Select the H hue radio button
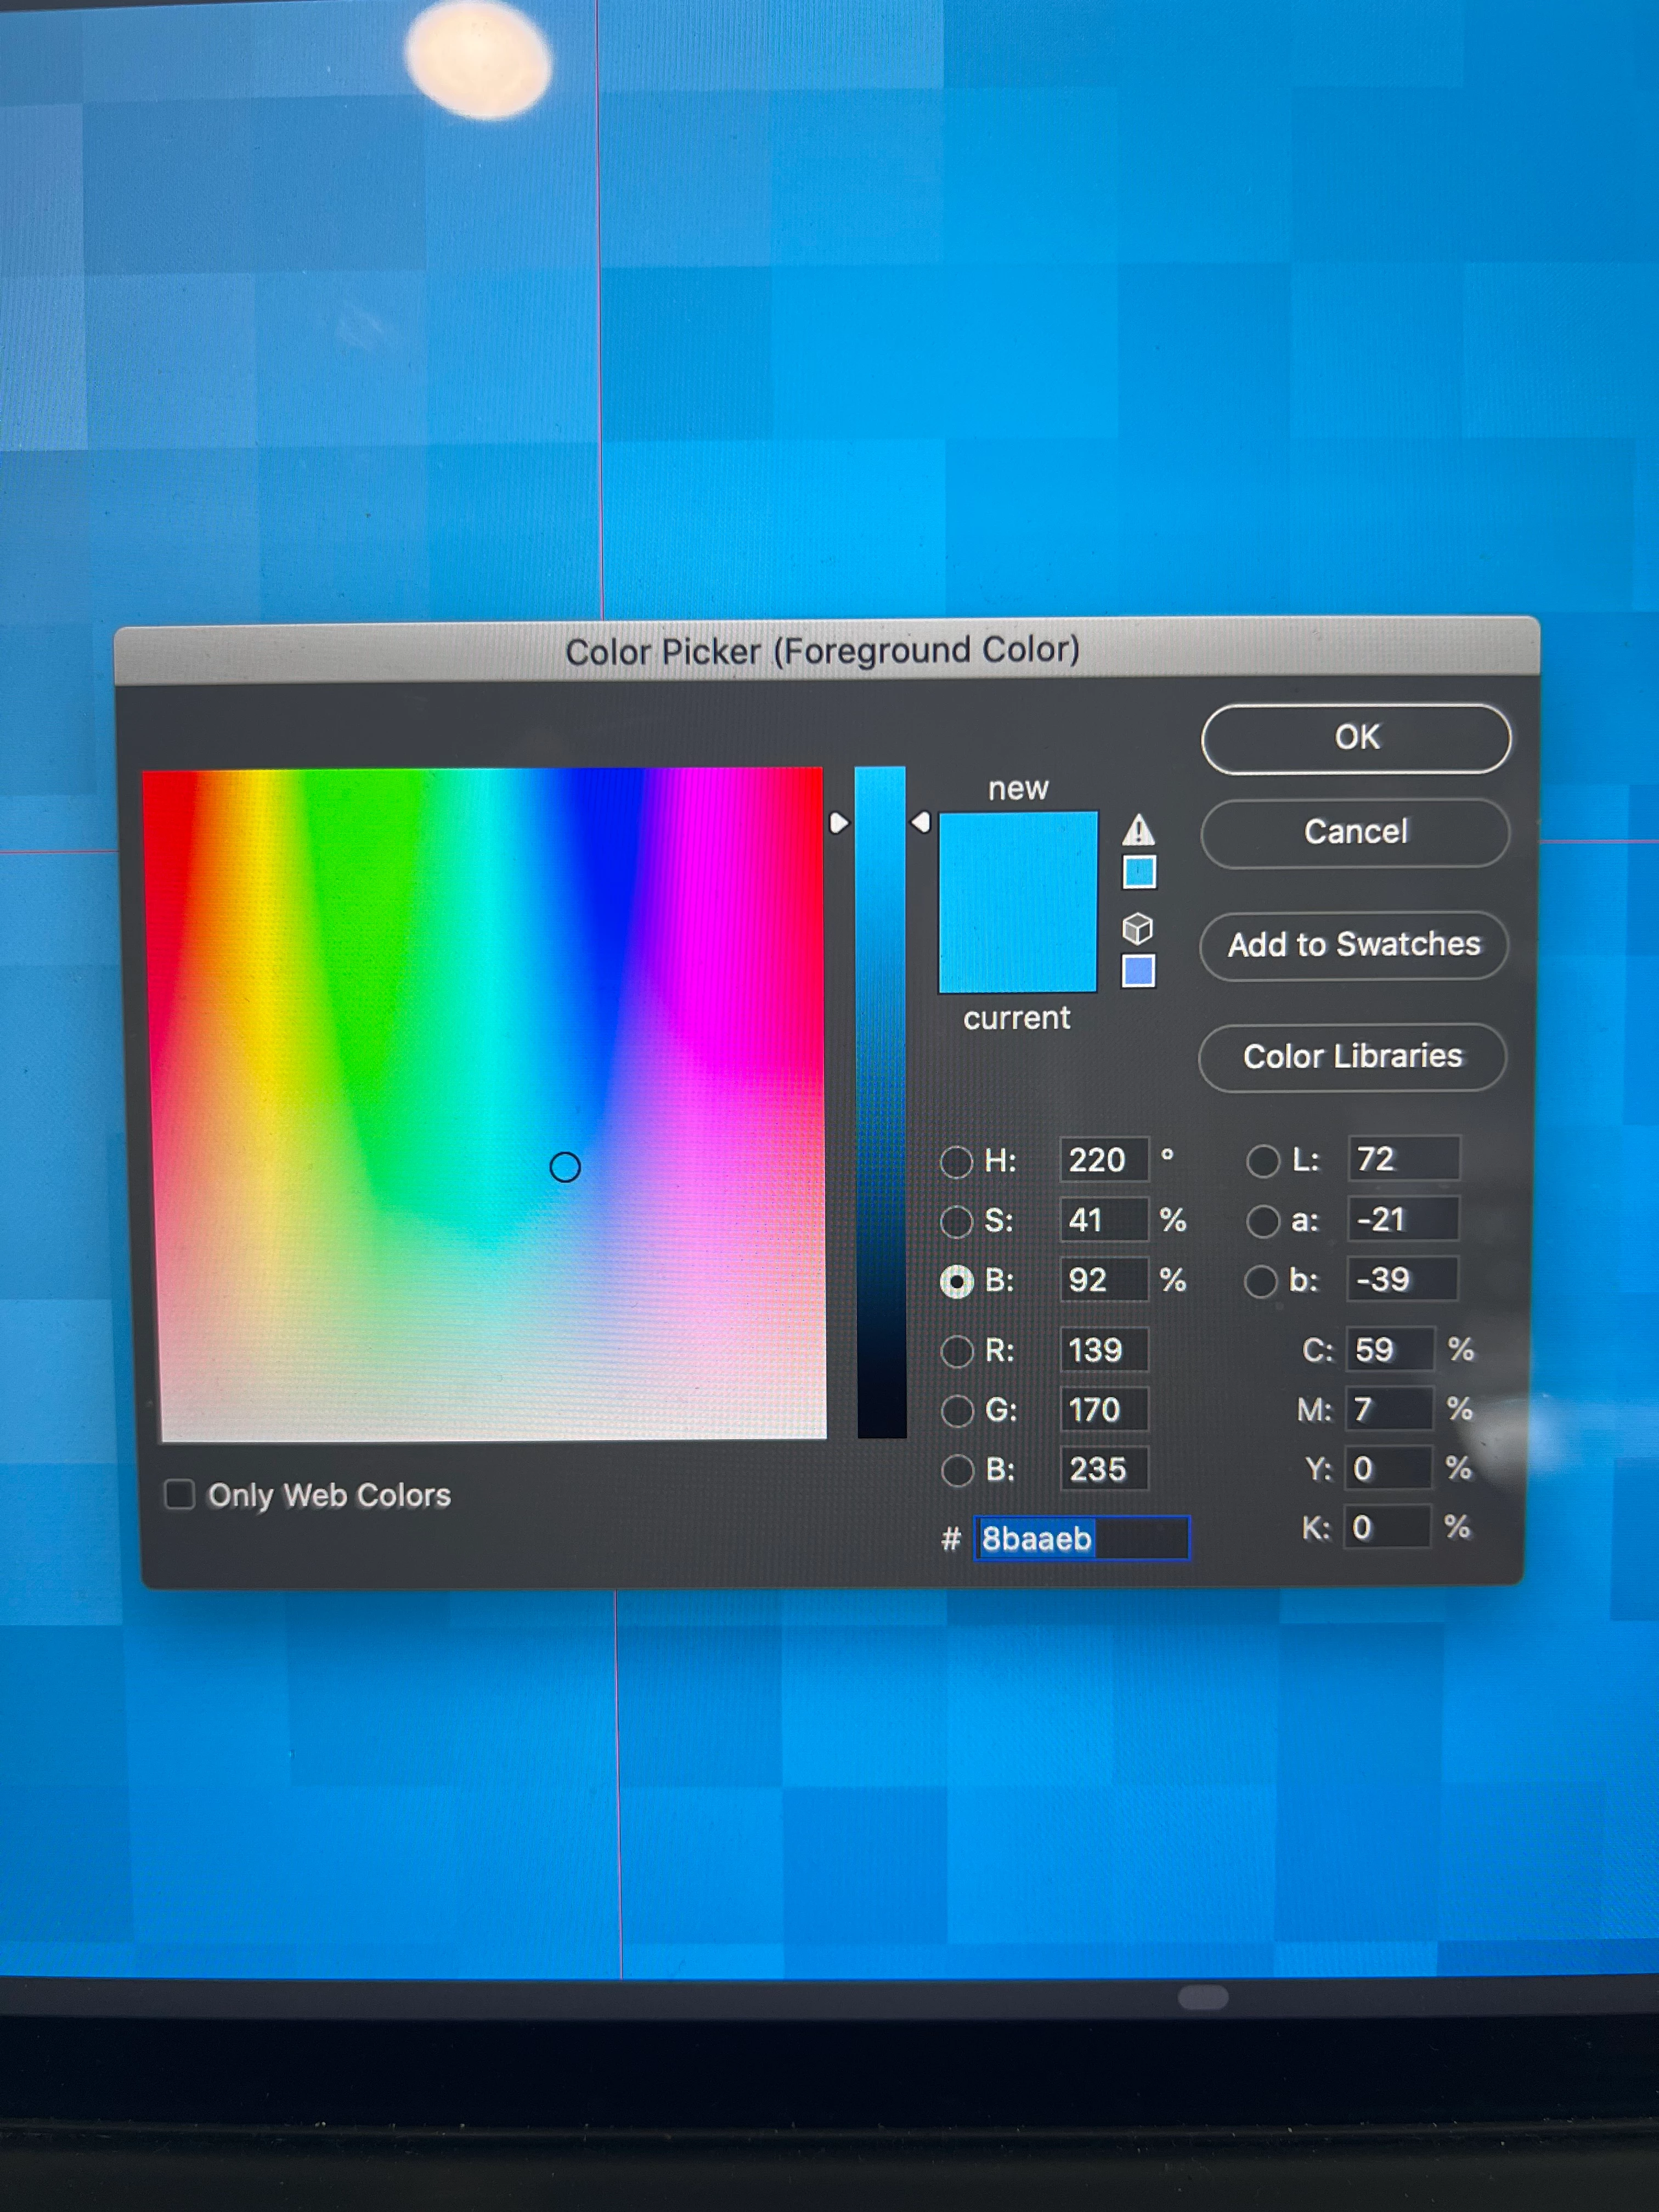 pos(957,1161)
